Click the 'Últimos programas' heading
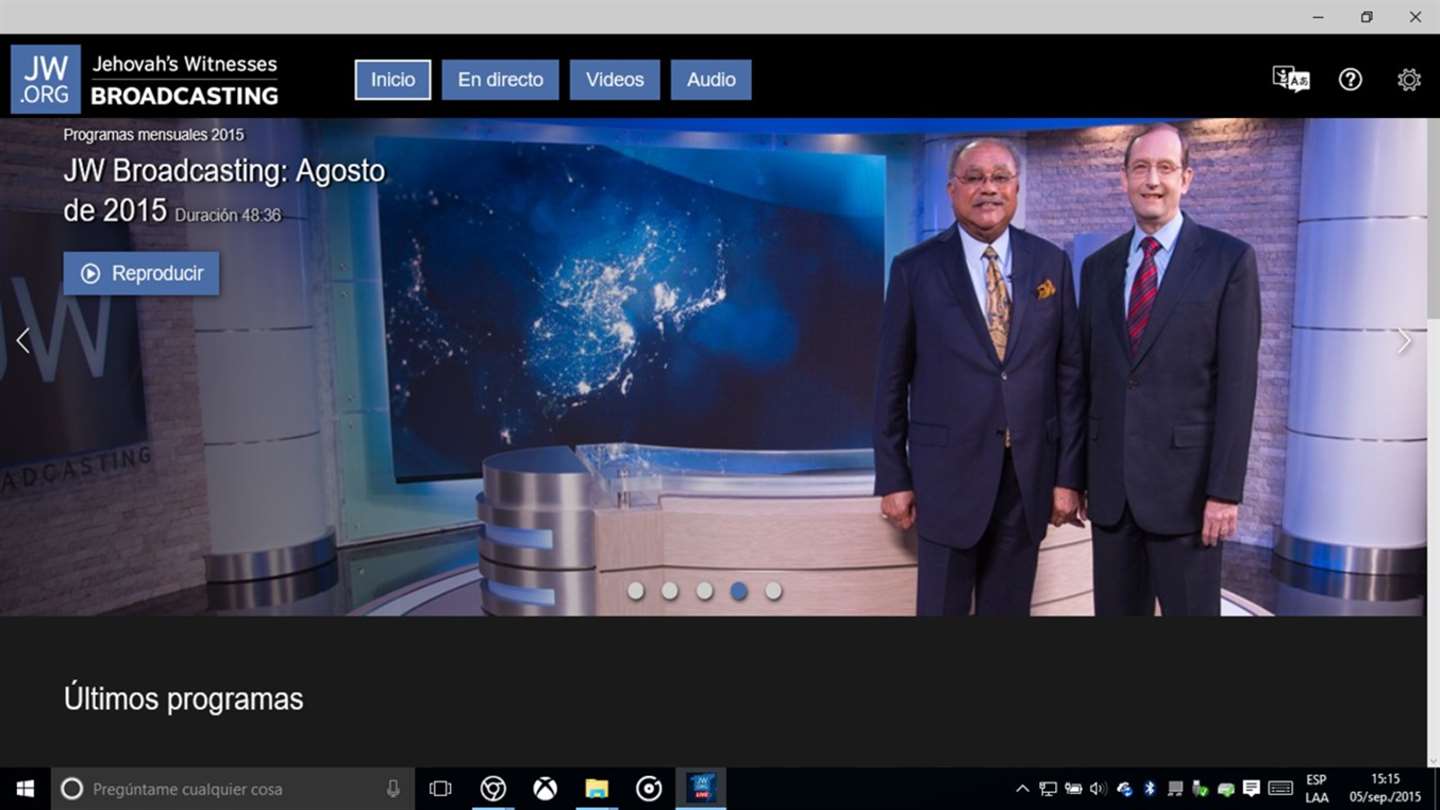This screenshot has height=810, width=1440. click(x=184, y=698)
